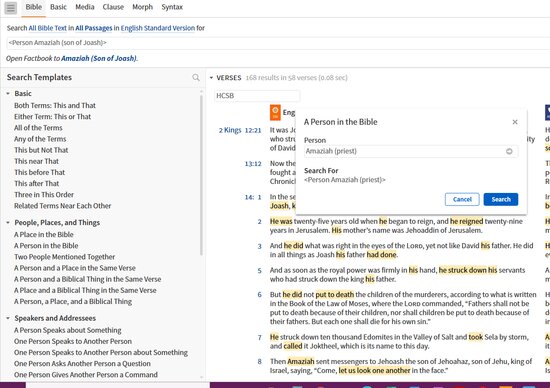Click highlighted word Amaziah in verse 8
The width and height of the screenshot is (550, 388).
coord(301,361)
